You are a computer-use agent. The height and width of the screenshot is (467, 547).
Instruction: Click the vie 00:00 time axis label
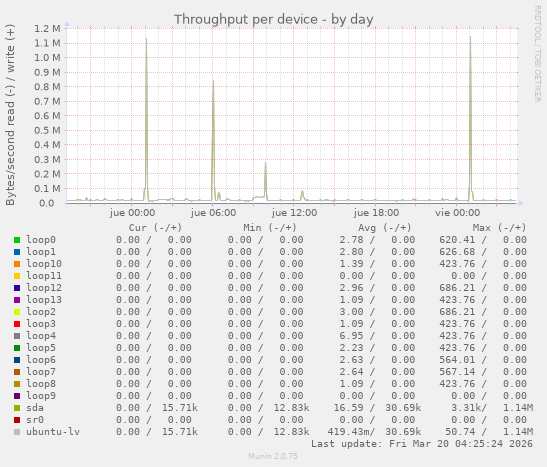457,213
